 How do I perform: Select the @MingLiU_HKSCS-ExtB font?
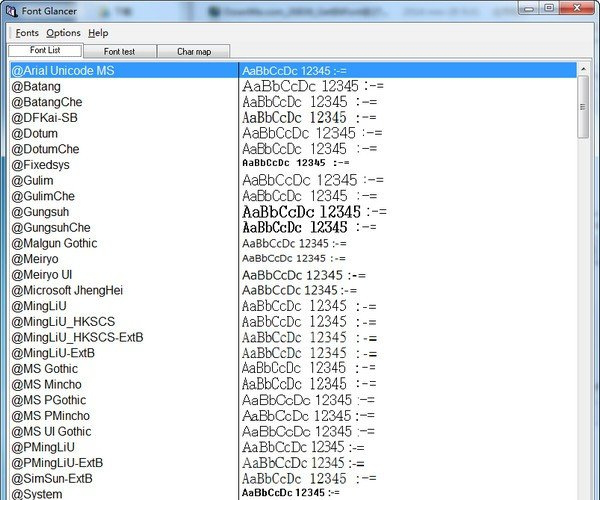coord(77,337)
